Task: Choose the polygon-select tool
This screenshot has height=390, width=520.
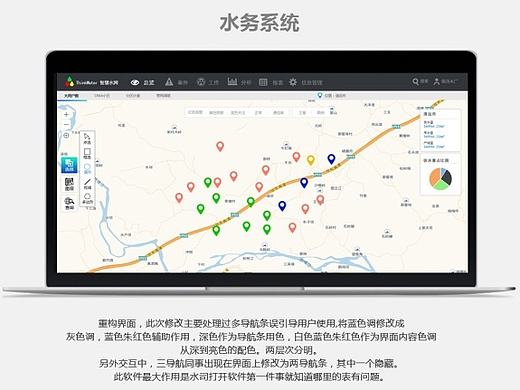Action: 87,199
